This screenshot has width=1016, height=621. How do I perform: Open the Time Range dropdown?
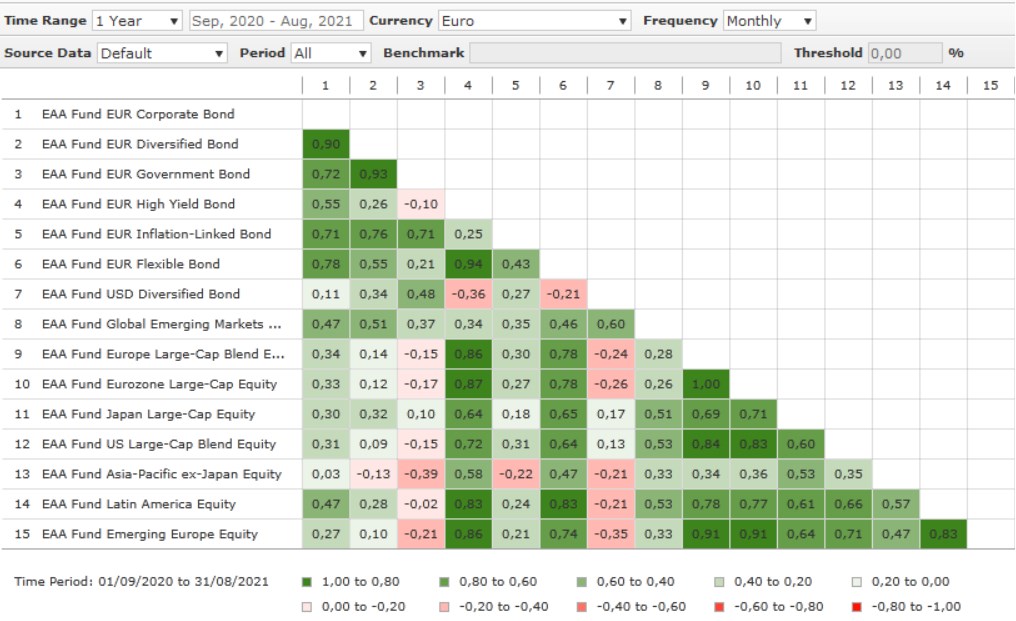[x=137, y=21]
